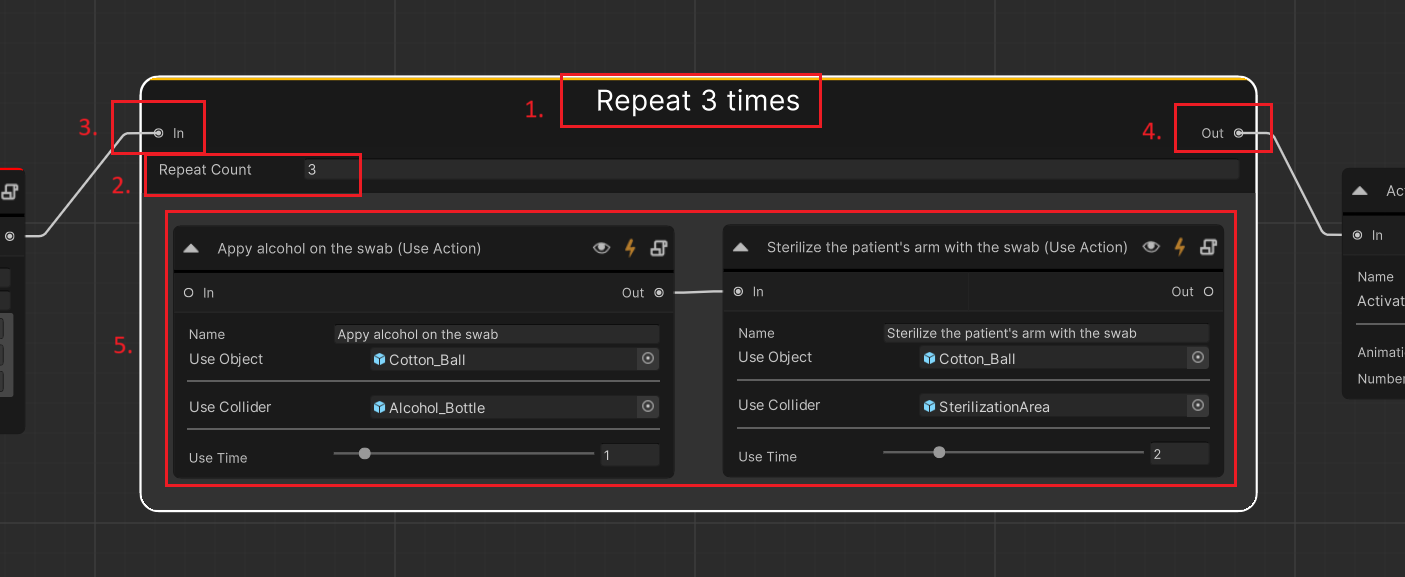Click Appy alcohol on the swab node title
The image size is (1405, 577).
point(349,249)
